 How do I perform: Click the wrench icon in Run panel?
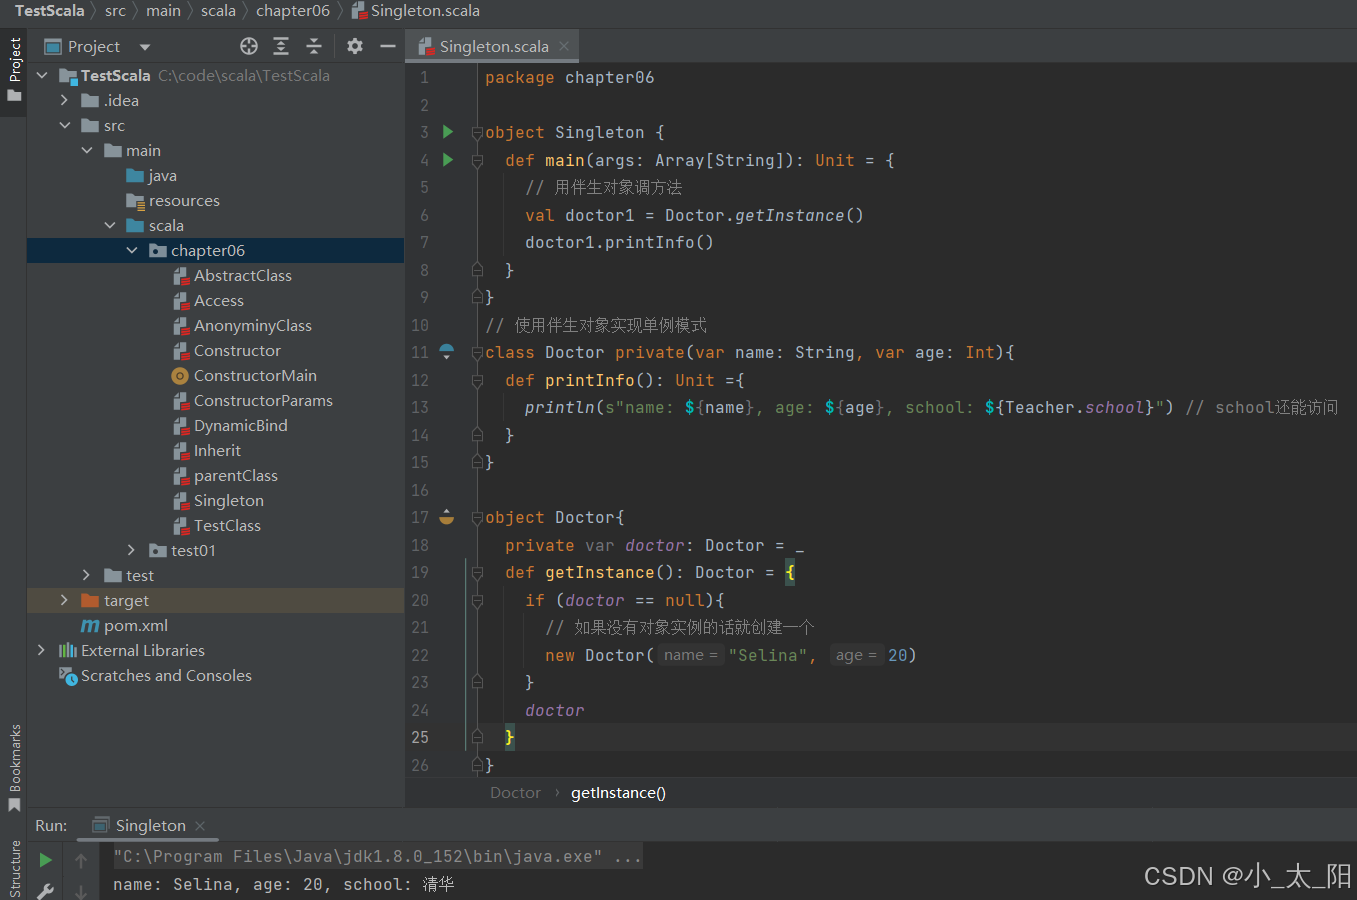pyautogui.click(x=45, y=890)
